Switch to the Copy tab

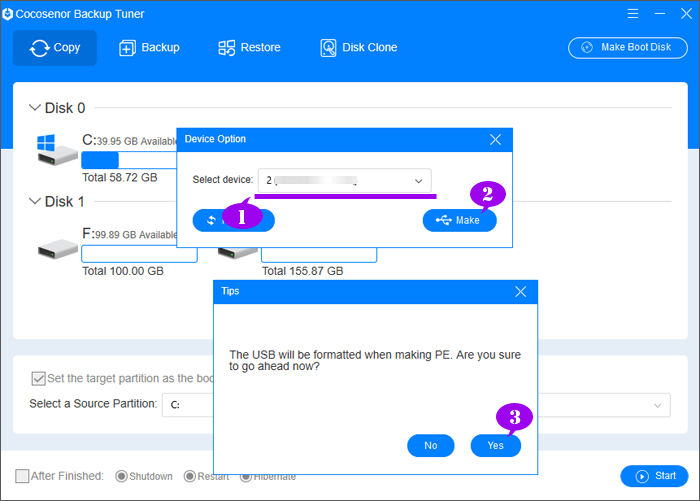click(x=55, y=48)
